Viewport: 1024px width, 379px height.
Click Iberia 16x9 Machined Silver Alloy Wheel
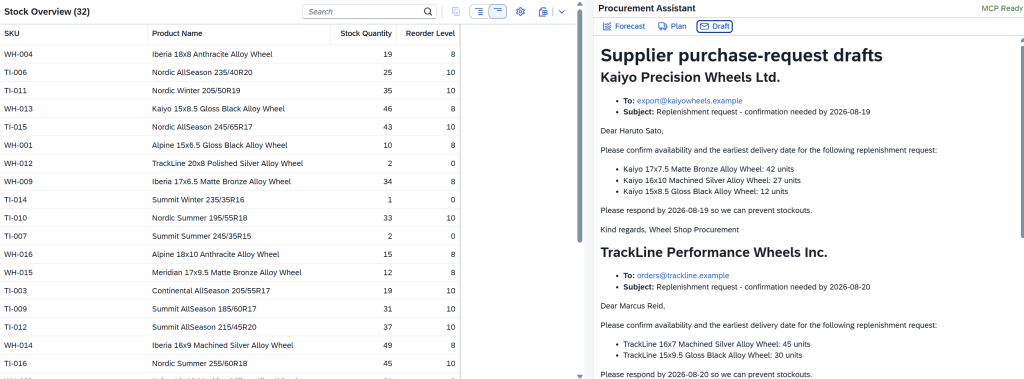click(223, 345)
